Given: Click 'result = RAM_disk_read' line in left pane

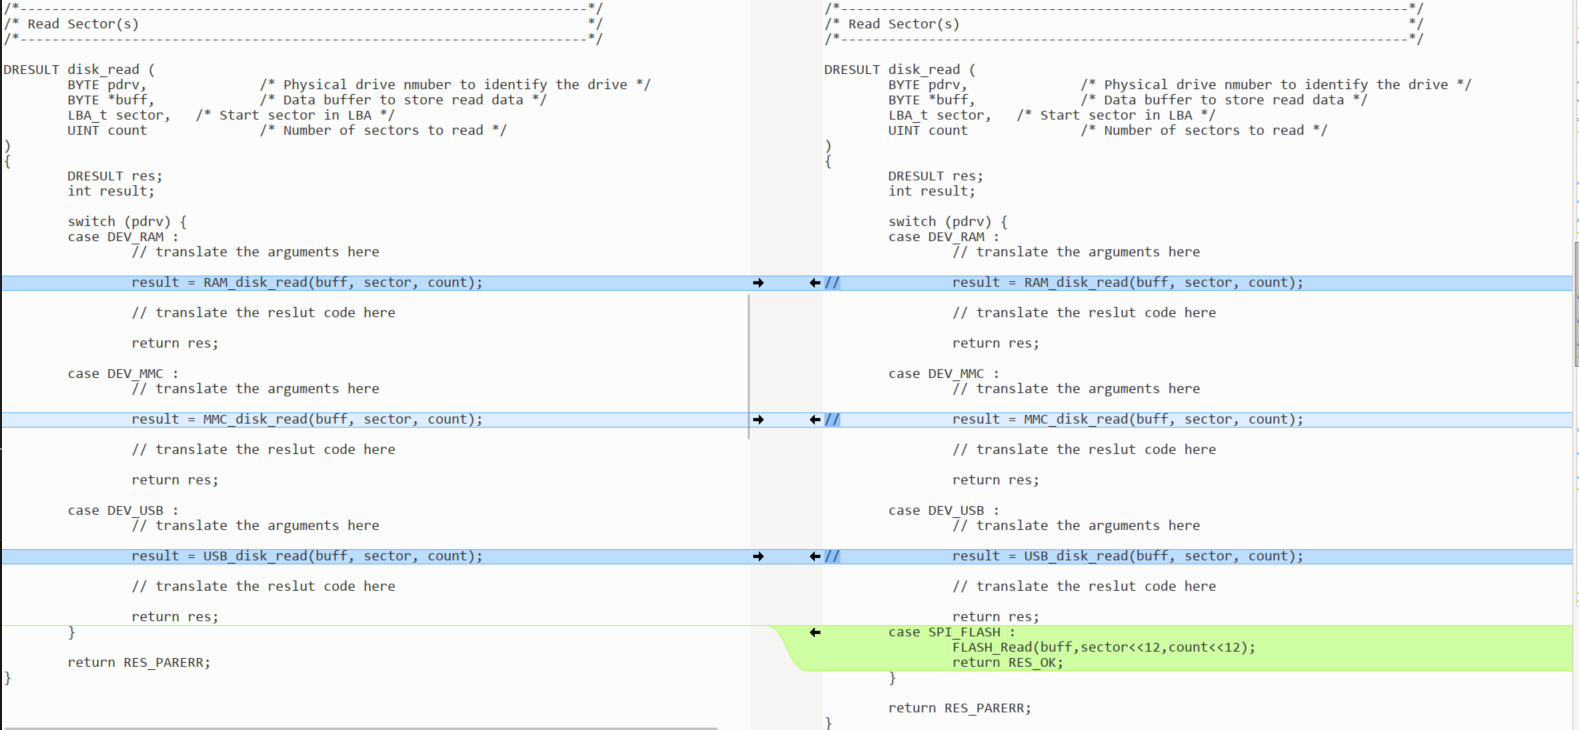Looking at the screenshot, I should click(x=307, y=283).
